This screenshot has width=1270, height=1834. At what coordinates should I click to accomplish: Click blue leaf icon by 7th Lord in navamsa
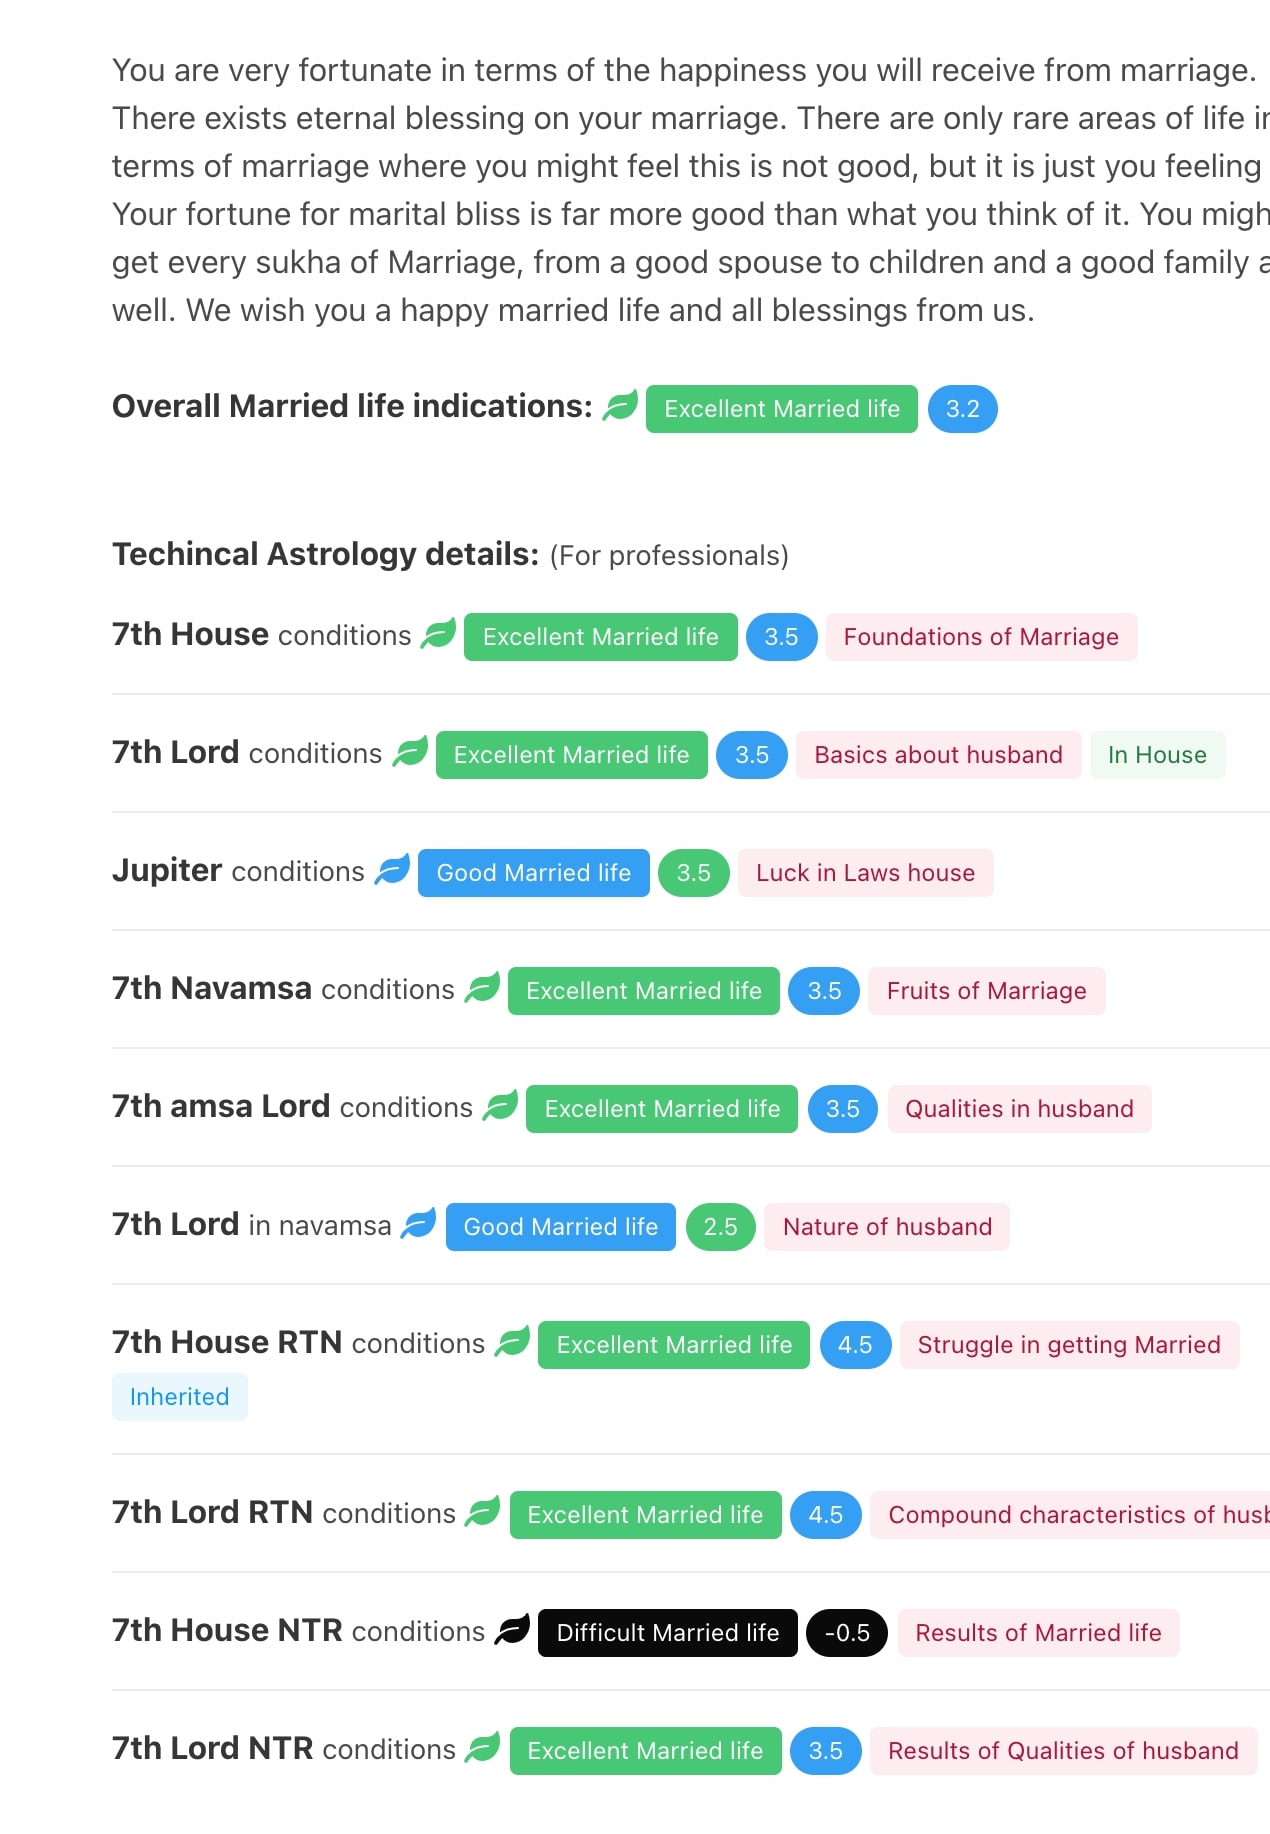coord(419,1224)
